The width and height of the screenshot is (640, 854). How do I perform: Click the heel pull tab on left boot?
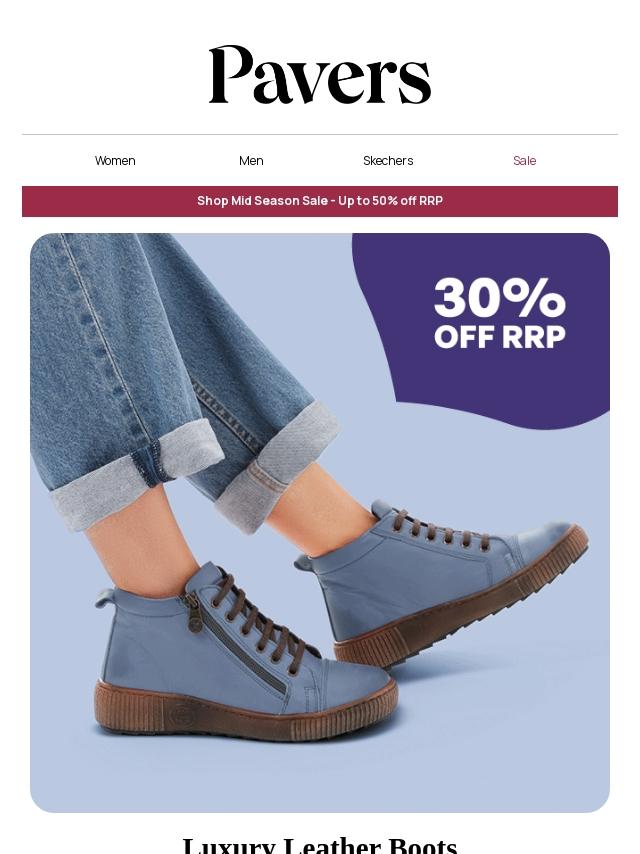[x=105, y=597]
